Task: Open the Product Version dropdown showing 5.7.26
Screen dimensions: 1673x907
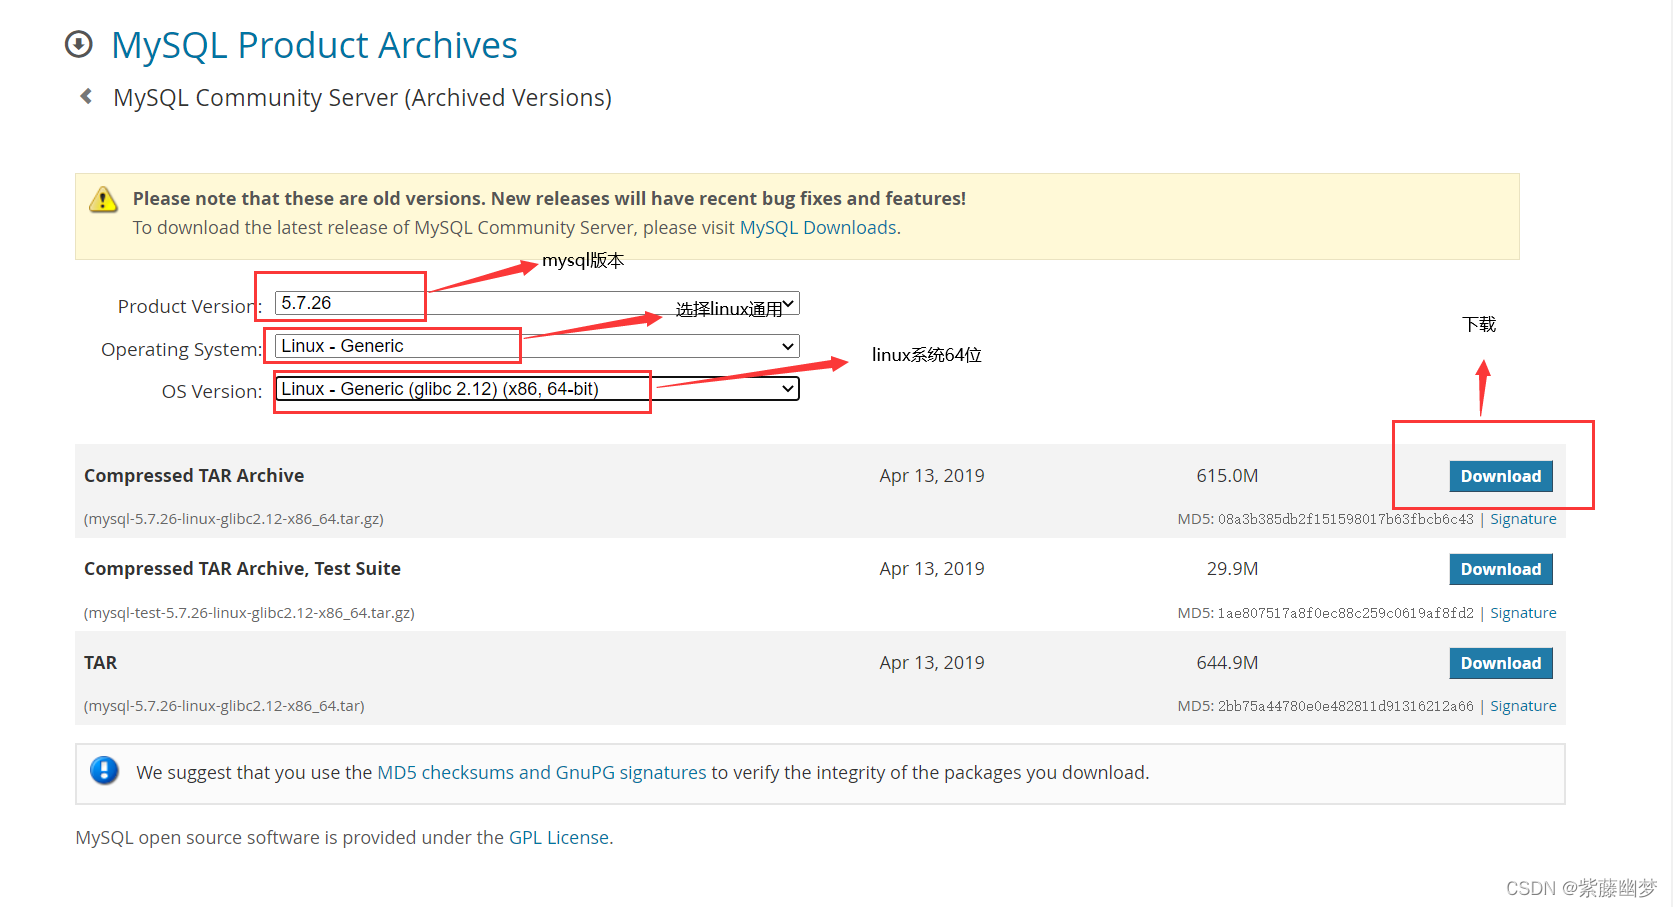Action: [537, 303]
